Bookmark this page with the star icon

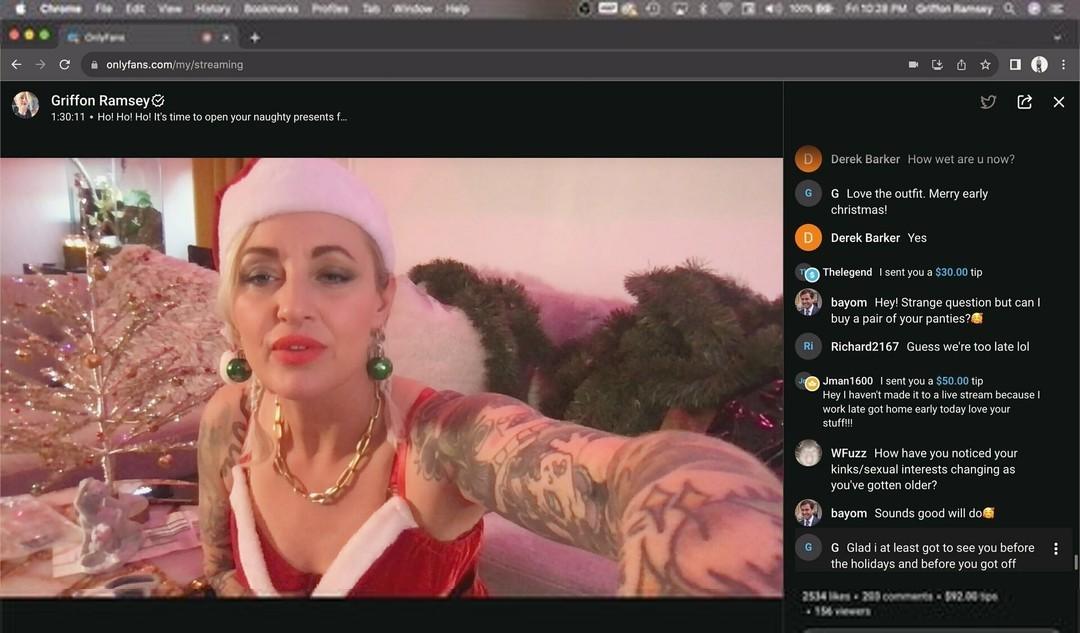coord(985,65)
